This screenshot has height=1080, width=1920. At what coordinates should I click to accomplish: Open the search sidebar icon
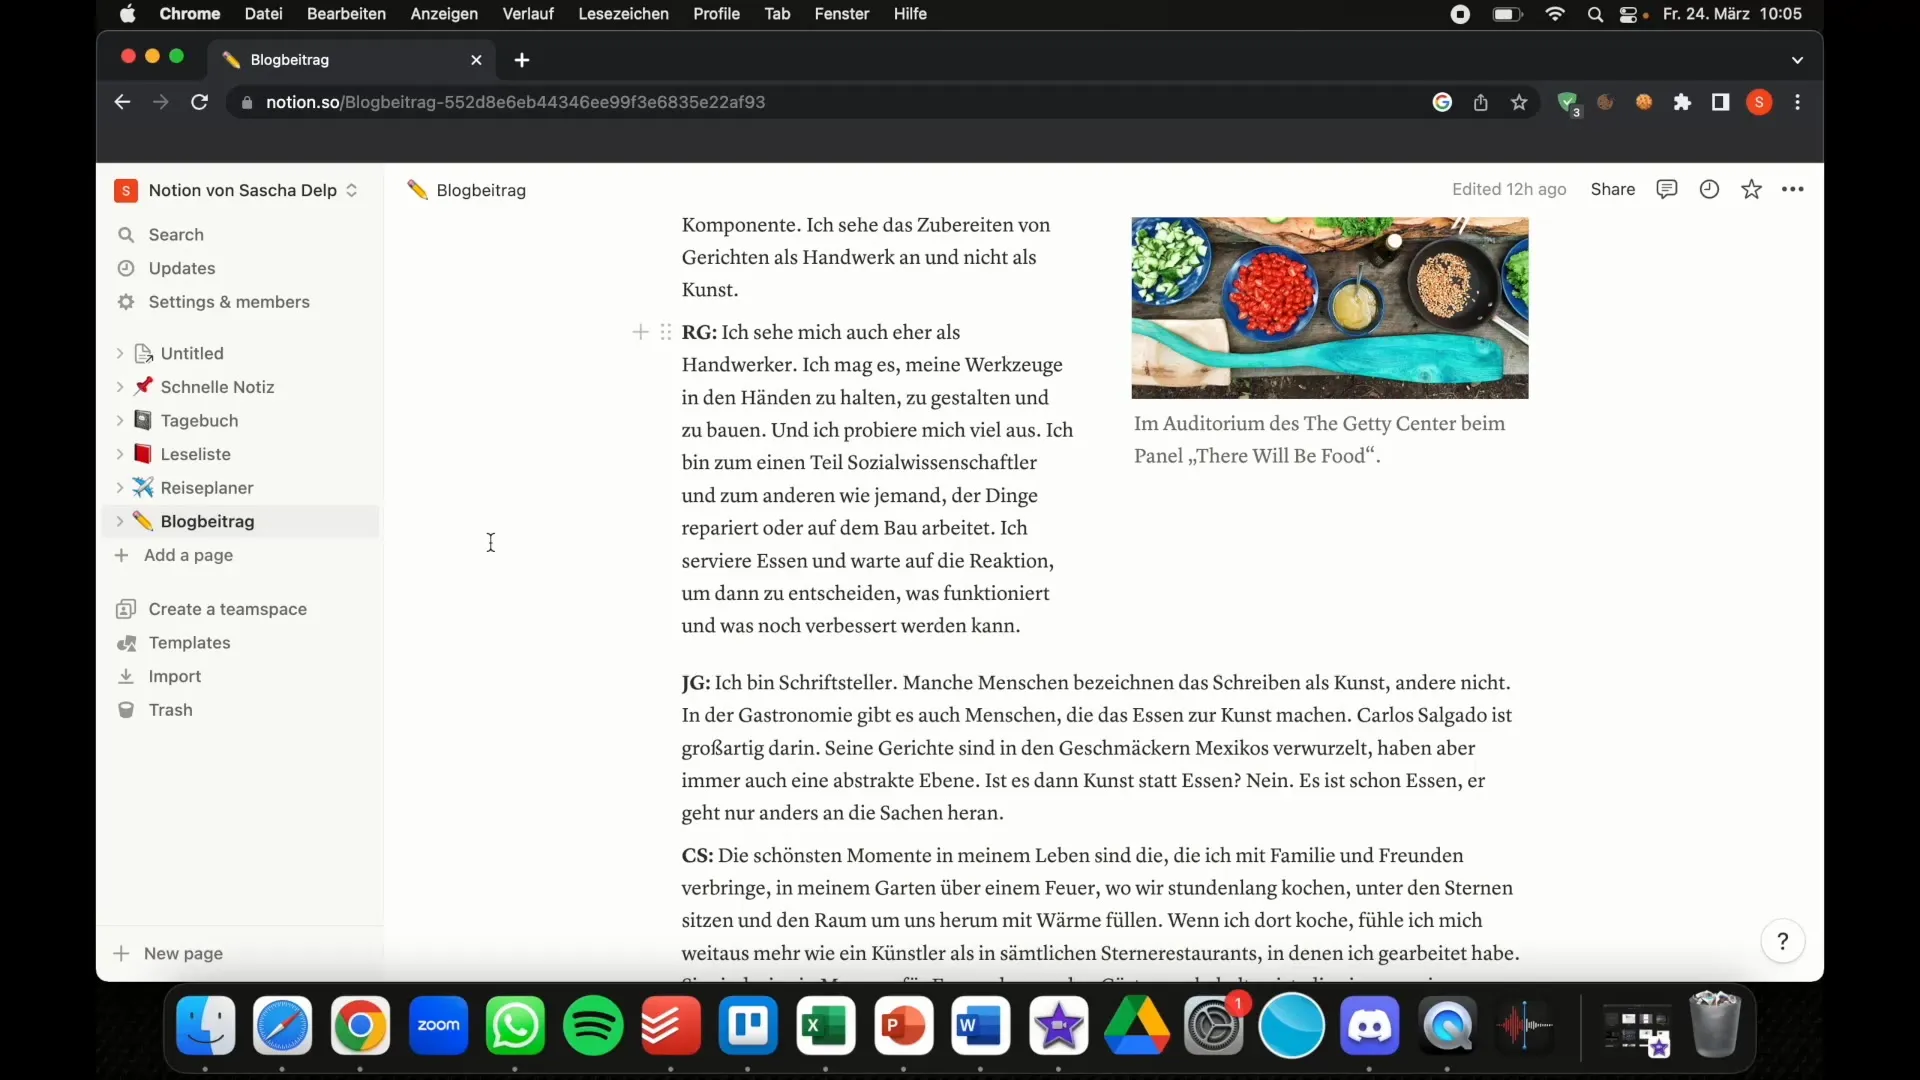click(127, 233)
